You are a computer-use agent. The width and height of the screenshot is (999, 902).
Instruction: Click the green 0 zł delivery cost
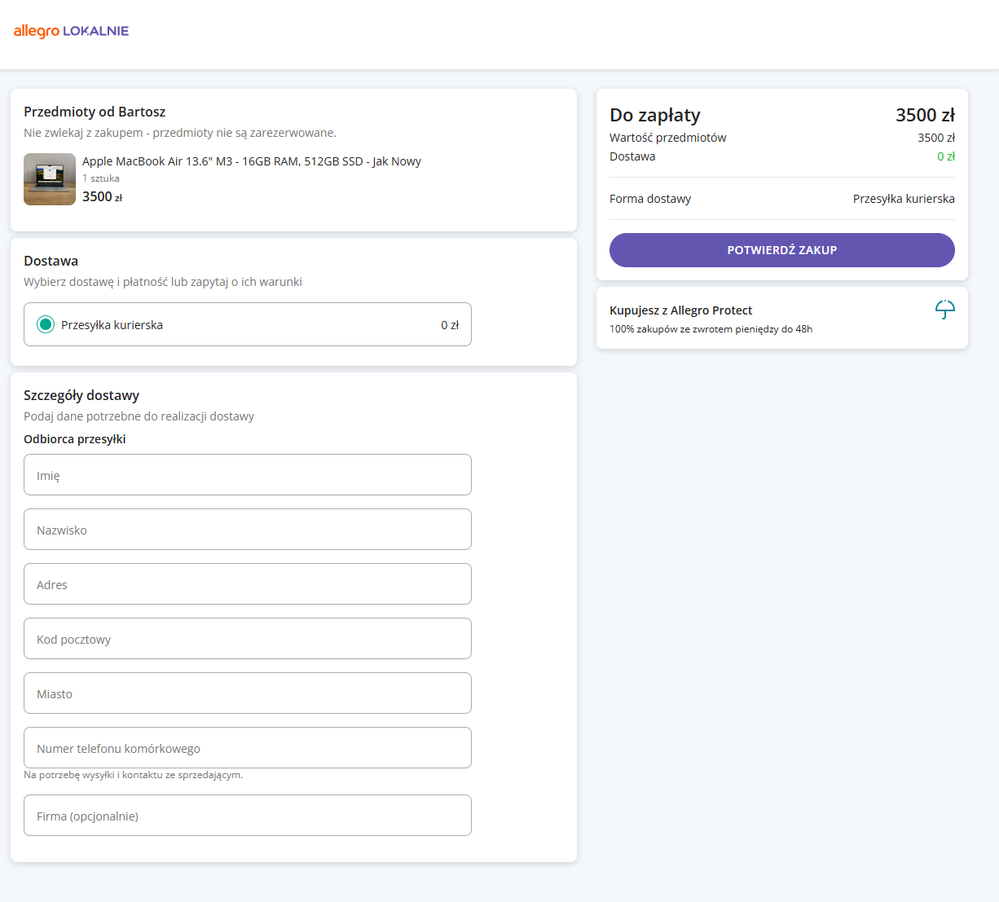coord(945,157)
